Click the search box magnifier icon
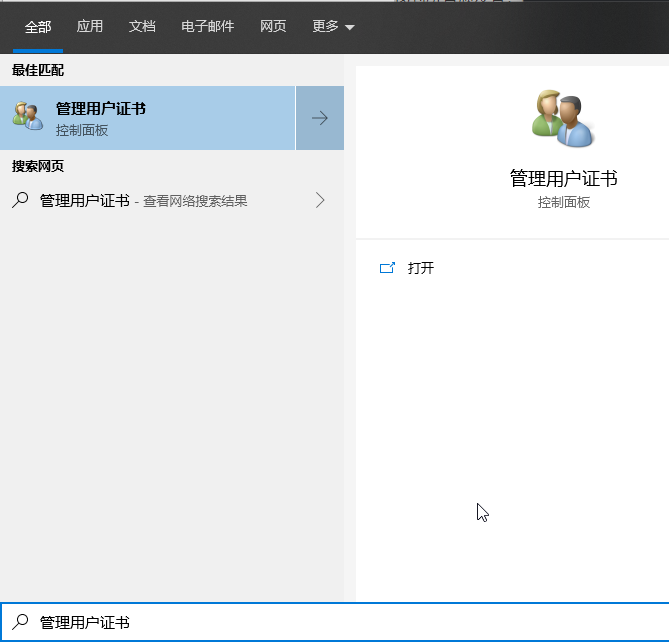 click(x=20, y=622)
